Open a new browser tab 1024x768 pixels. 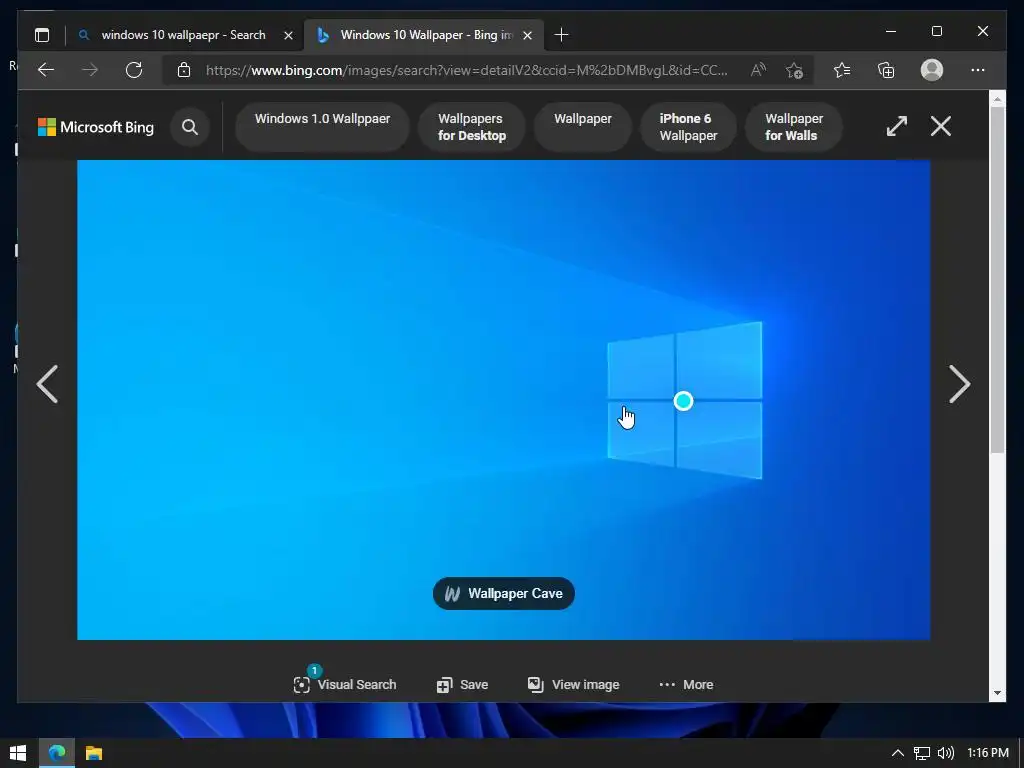pos(562,35)
